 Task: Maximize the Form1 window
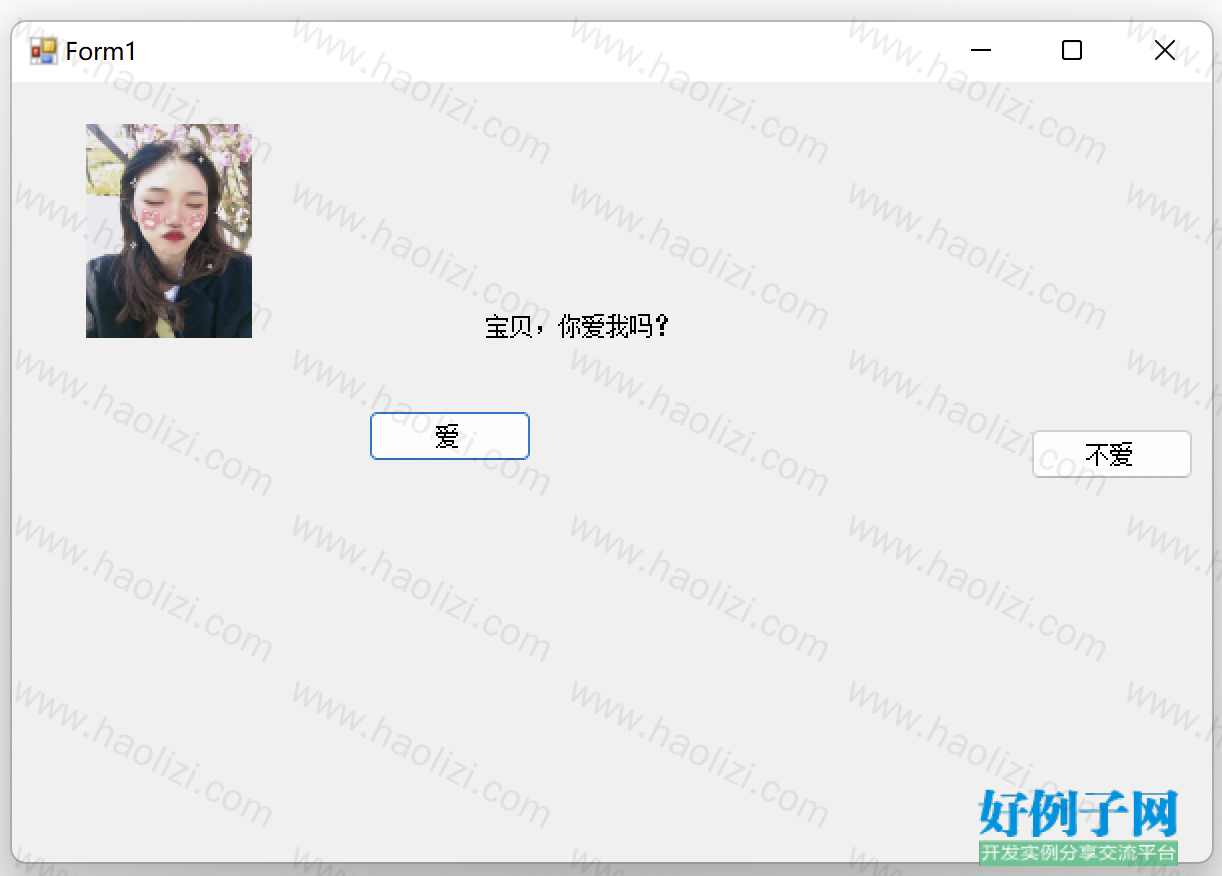pos(1072,51)
